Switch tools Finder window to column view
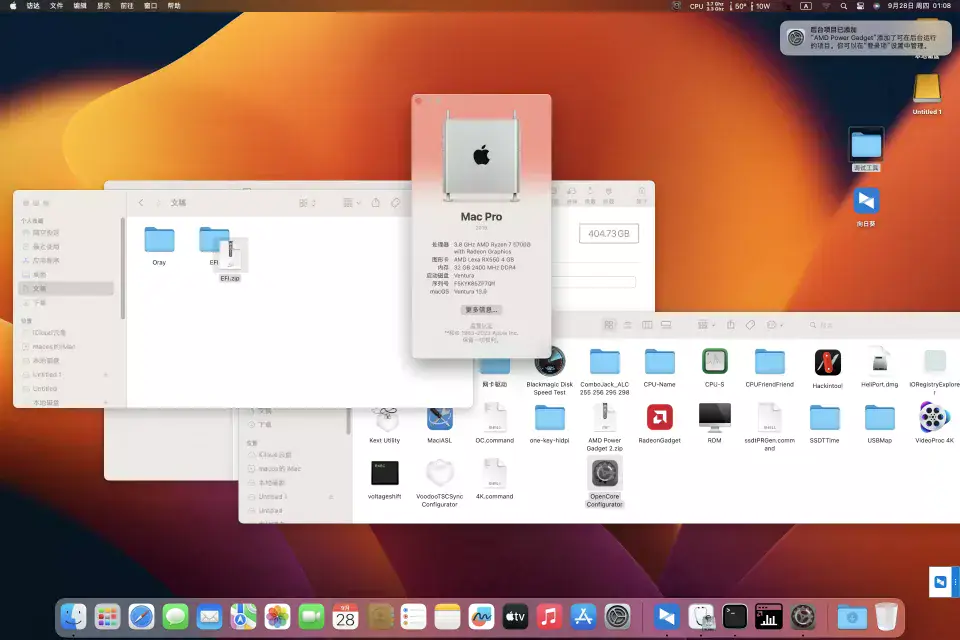960x640 pixels. coord(647,325)
